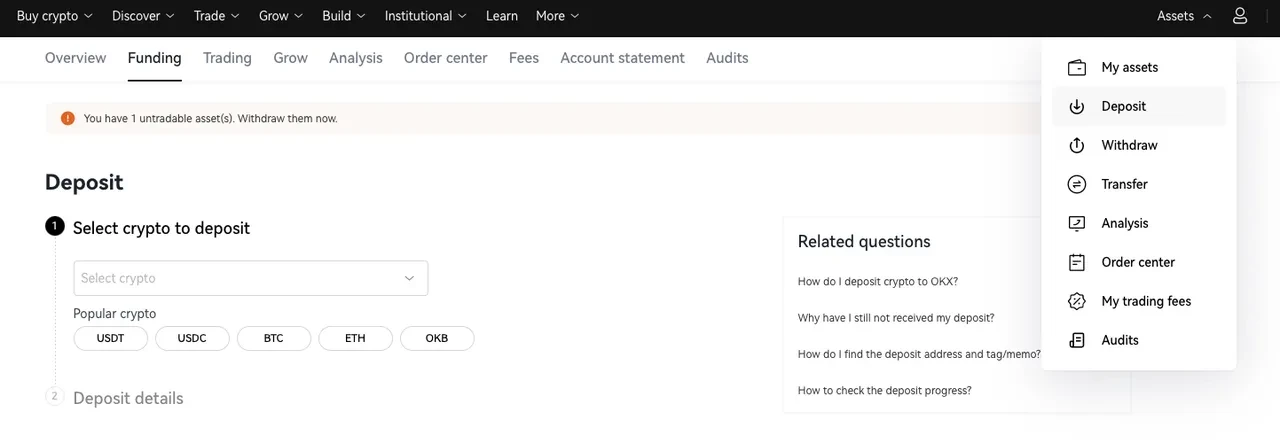Click the Deposit details step heading
This screenshot has height=443, width=1280.
point(128,398)
